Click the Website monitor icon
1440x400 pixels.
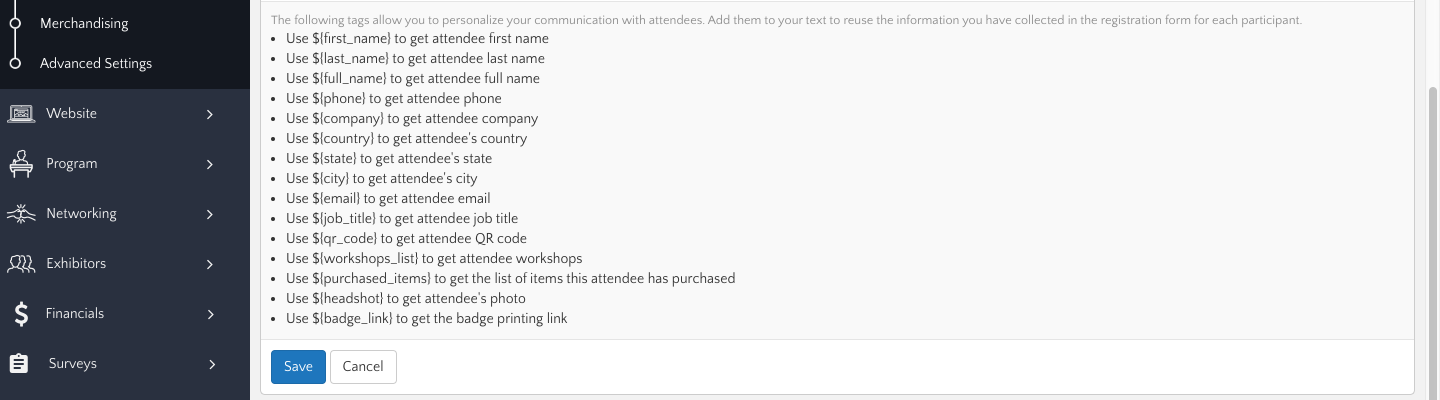coord(21,114)
